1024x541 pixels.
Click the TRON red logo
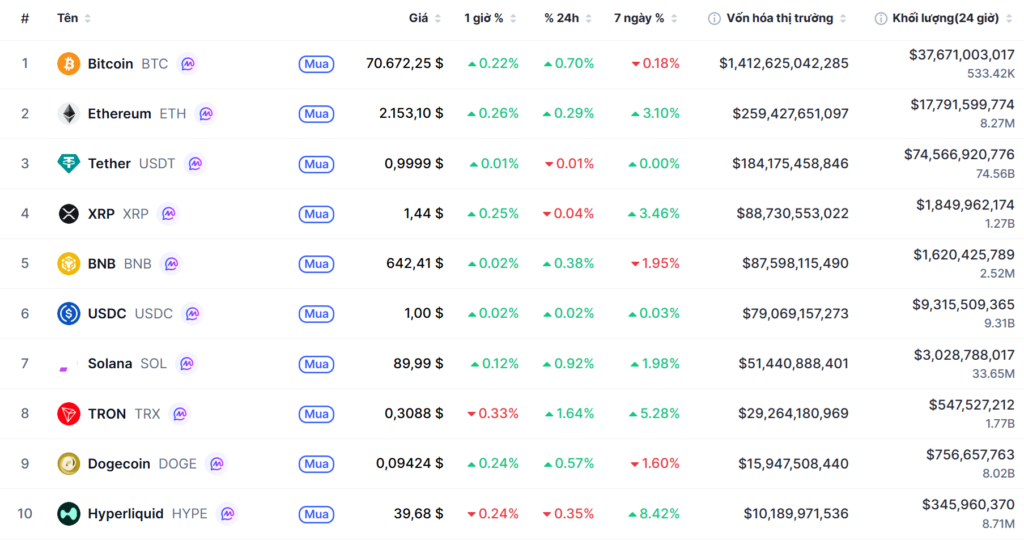69,414
